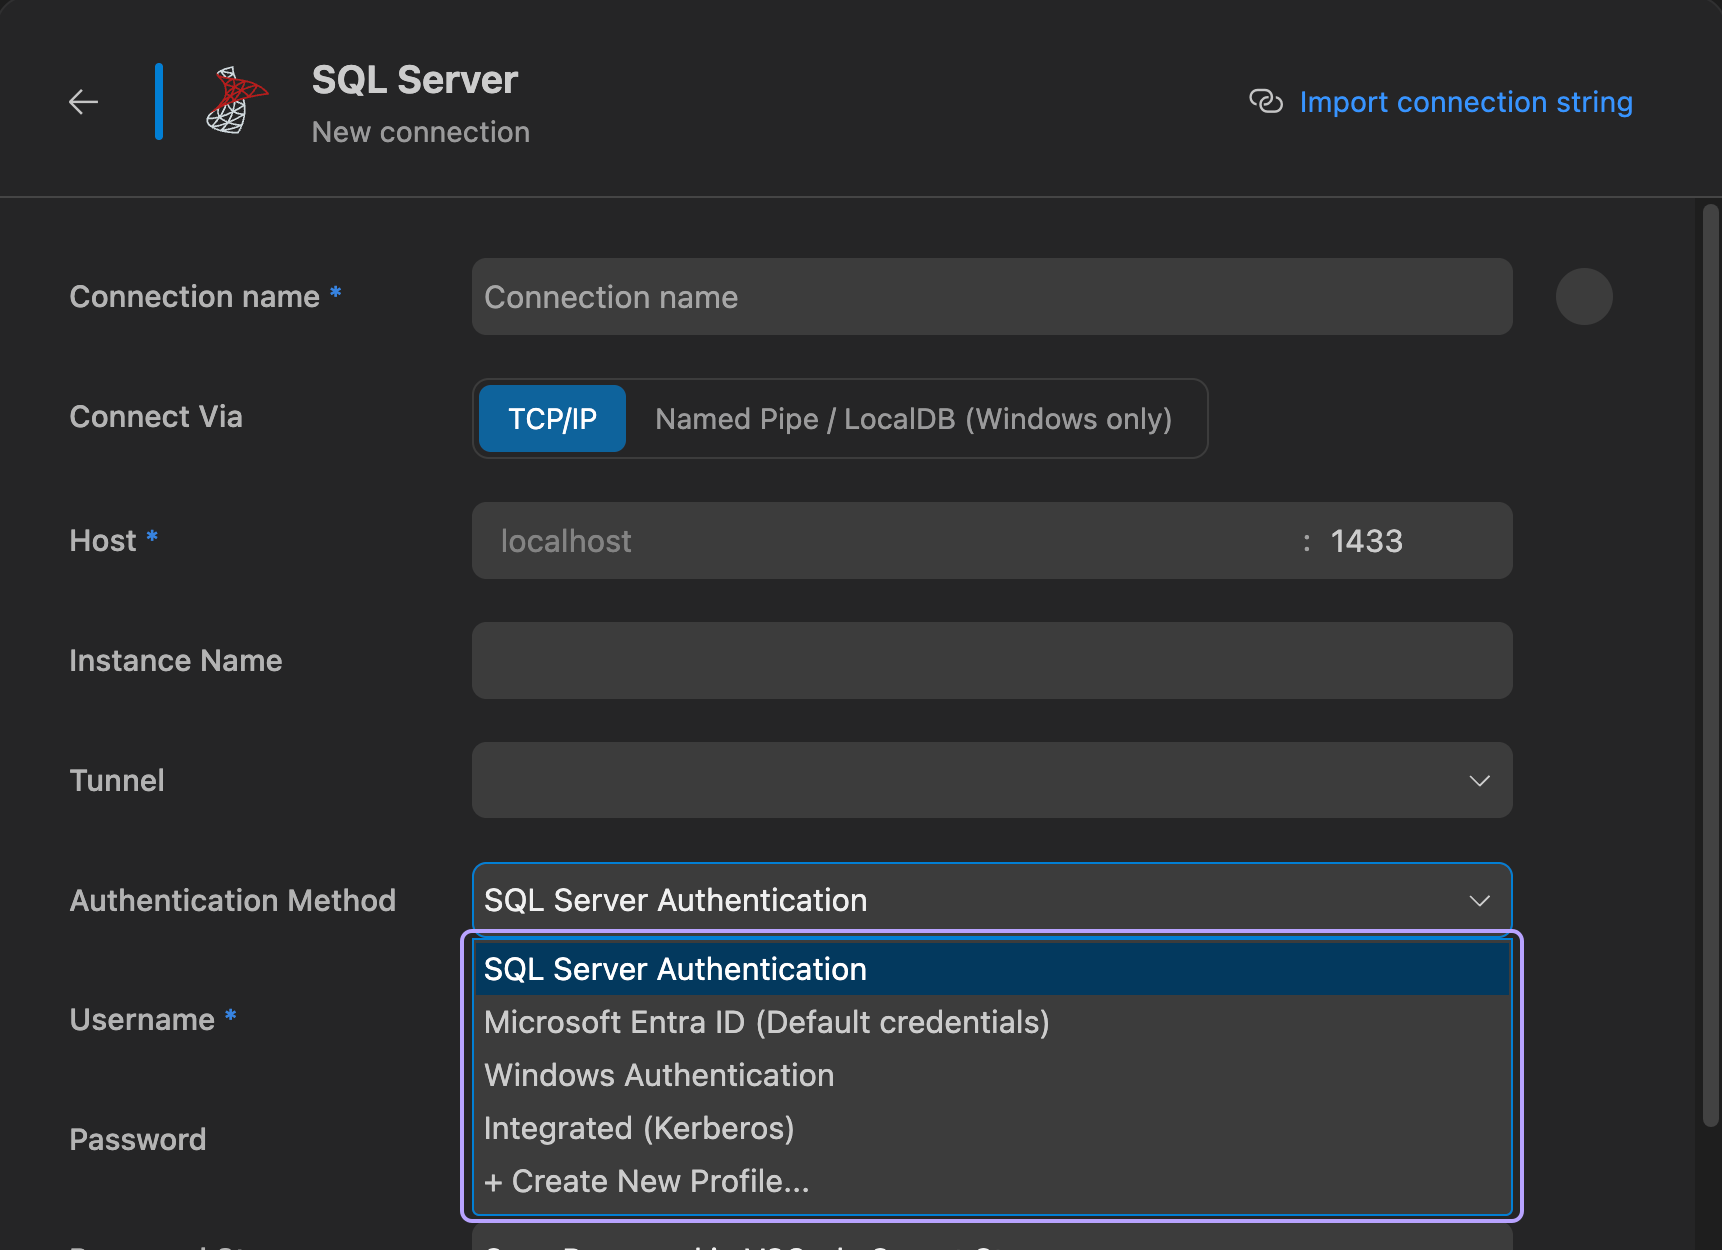Collapse the Authentication Method combo box
1722x1250 pixels.
point(992,900)
